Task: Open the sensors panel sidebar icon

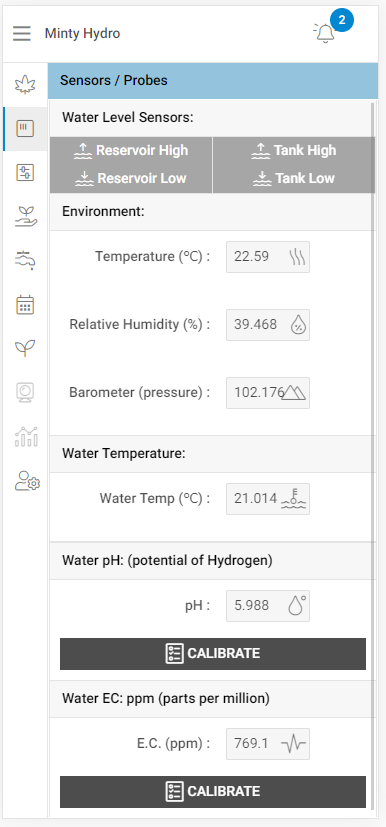Action: 25,129
